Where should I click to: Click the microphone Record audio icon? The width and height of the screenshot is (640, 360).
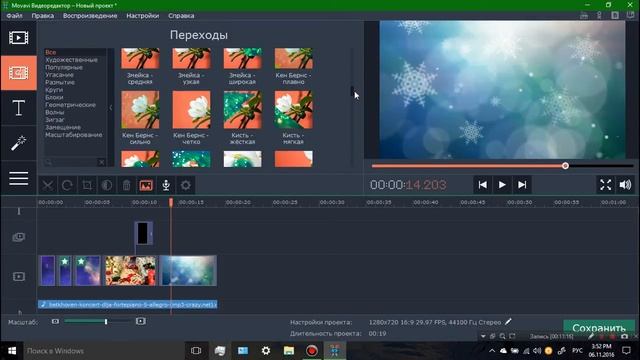pos(166,185)
